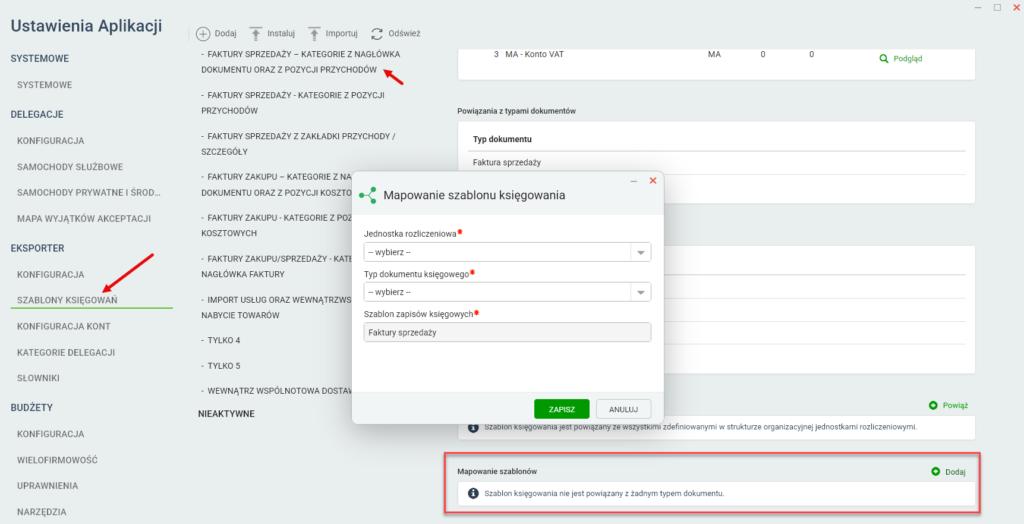Click Dodaj link in Mapowanie szablonów section
Viewport: 1024px width, 524px height.
pyautogui.click(x=955, y=472)
